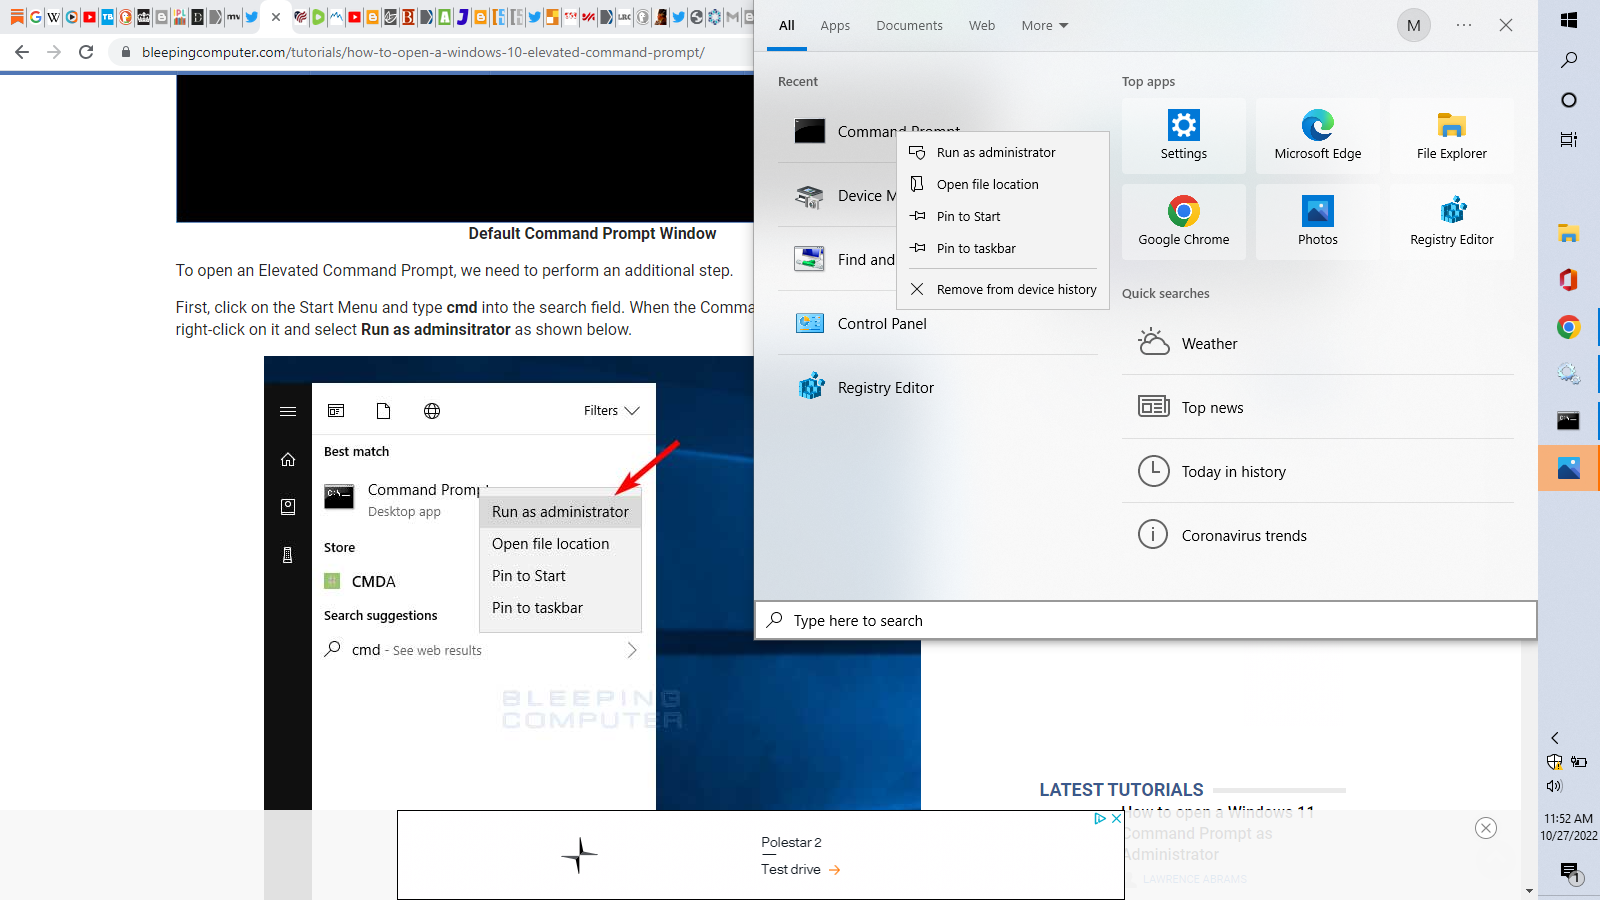Choose Run as administrator in context menu
The width and height of the screenshot is (1600, 900).
[1003, 152]
